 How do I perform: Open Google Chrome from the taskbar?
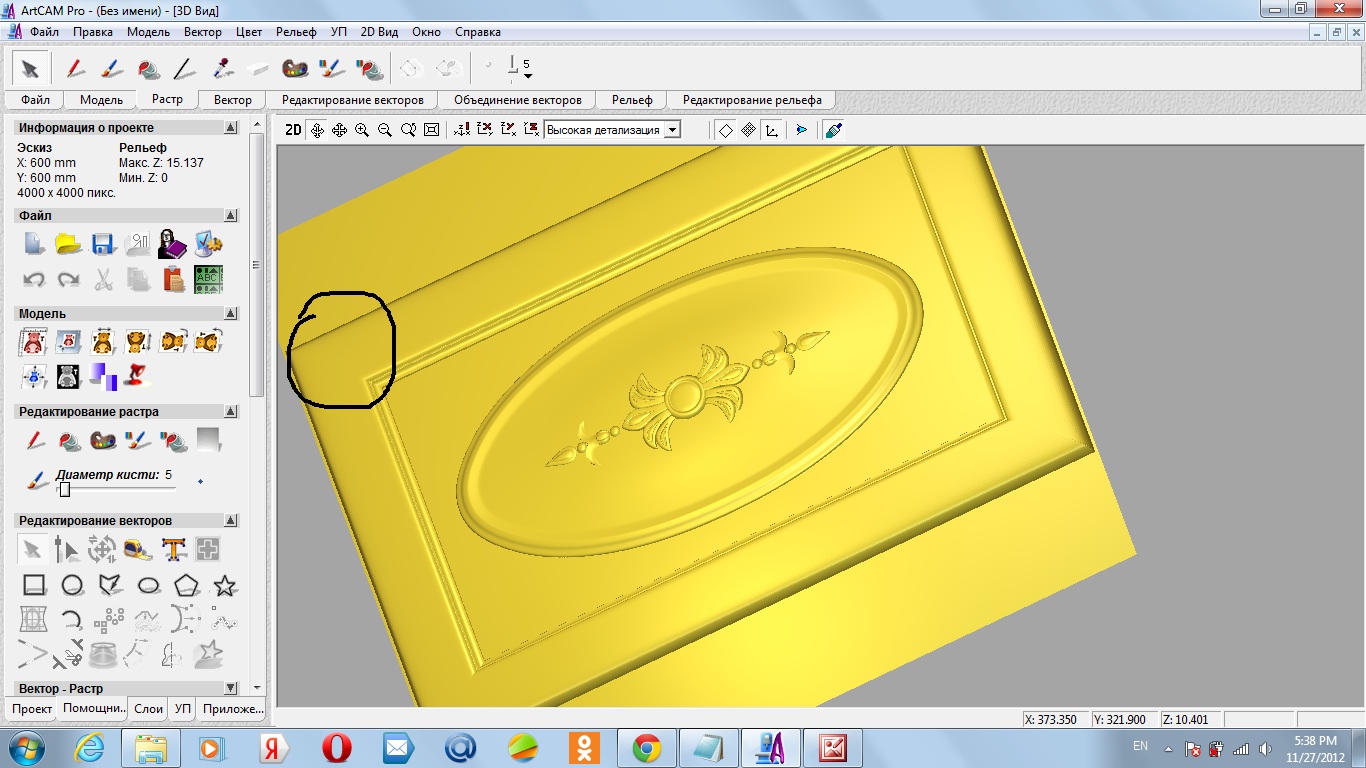tap(647, 748)
